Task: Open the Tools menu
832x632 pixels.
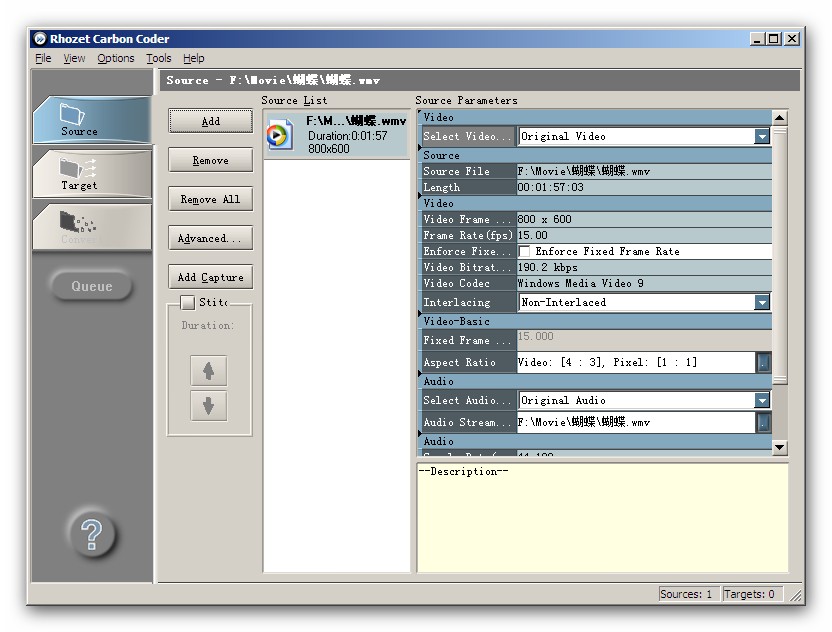Action: pos(159,58)
